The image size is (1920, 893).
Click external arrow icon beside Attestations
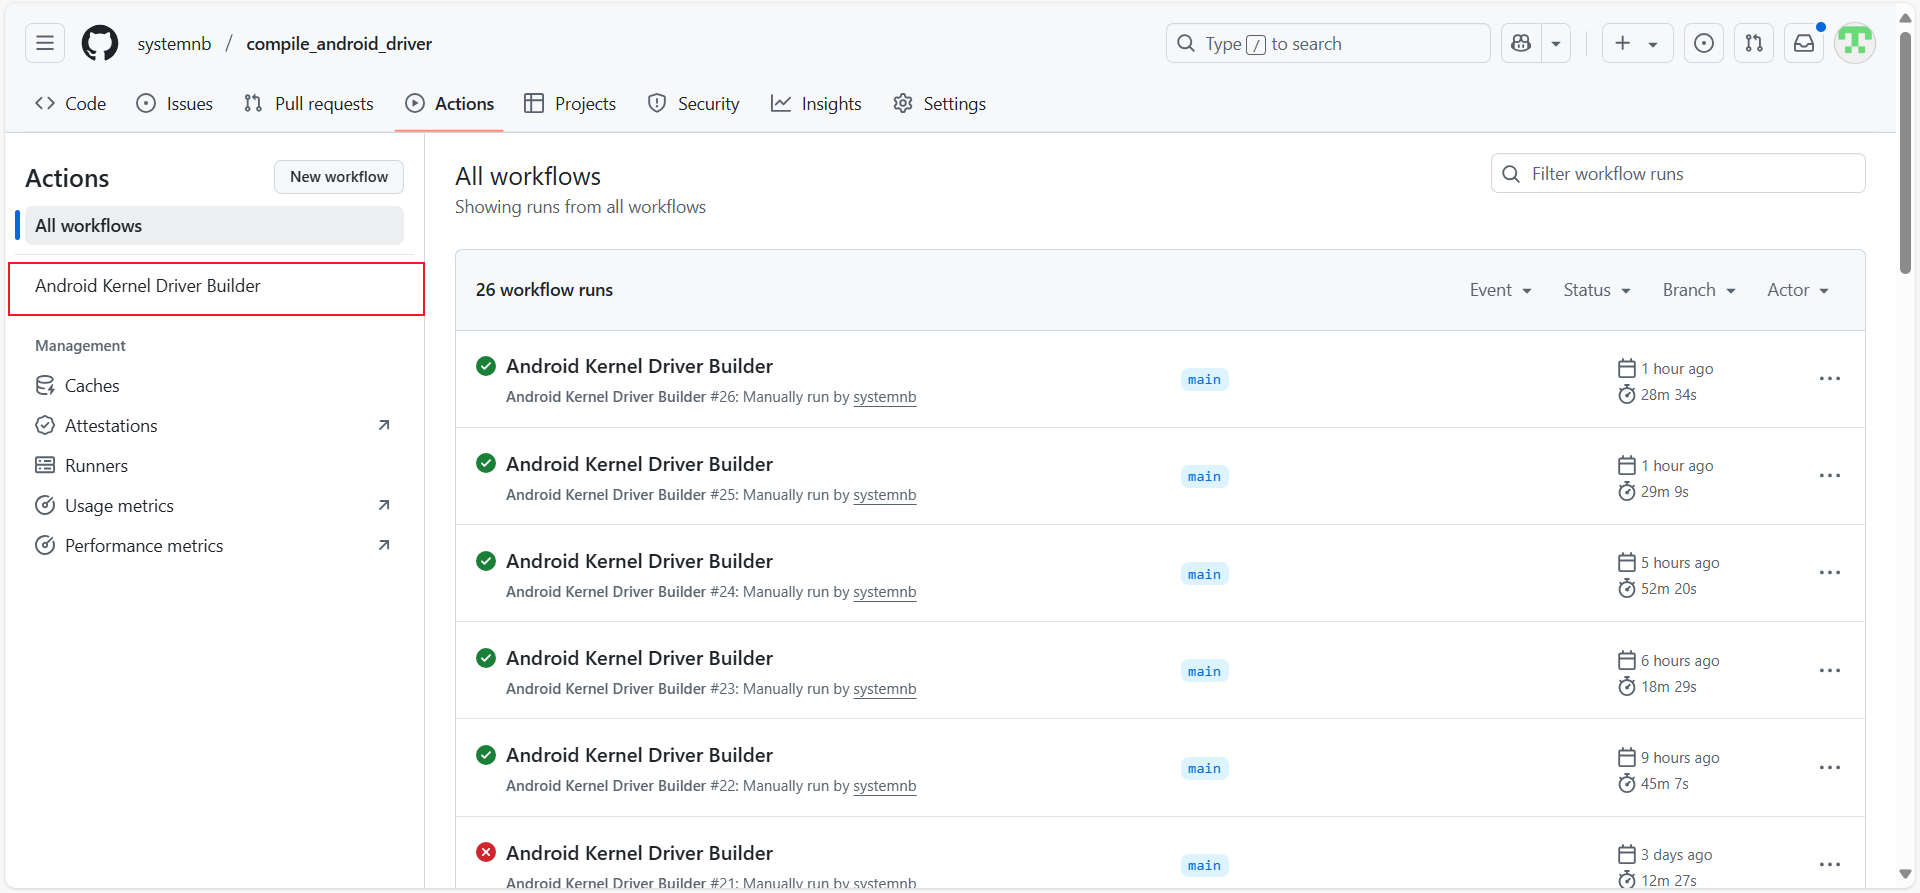[384, 425]
